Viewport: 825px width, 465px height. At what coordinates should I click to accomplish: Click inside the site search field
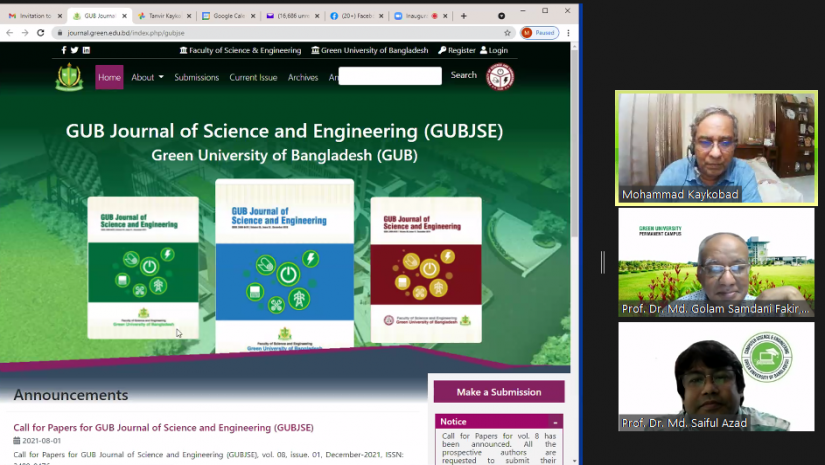click(390, 76)
